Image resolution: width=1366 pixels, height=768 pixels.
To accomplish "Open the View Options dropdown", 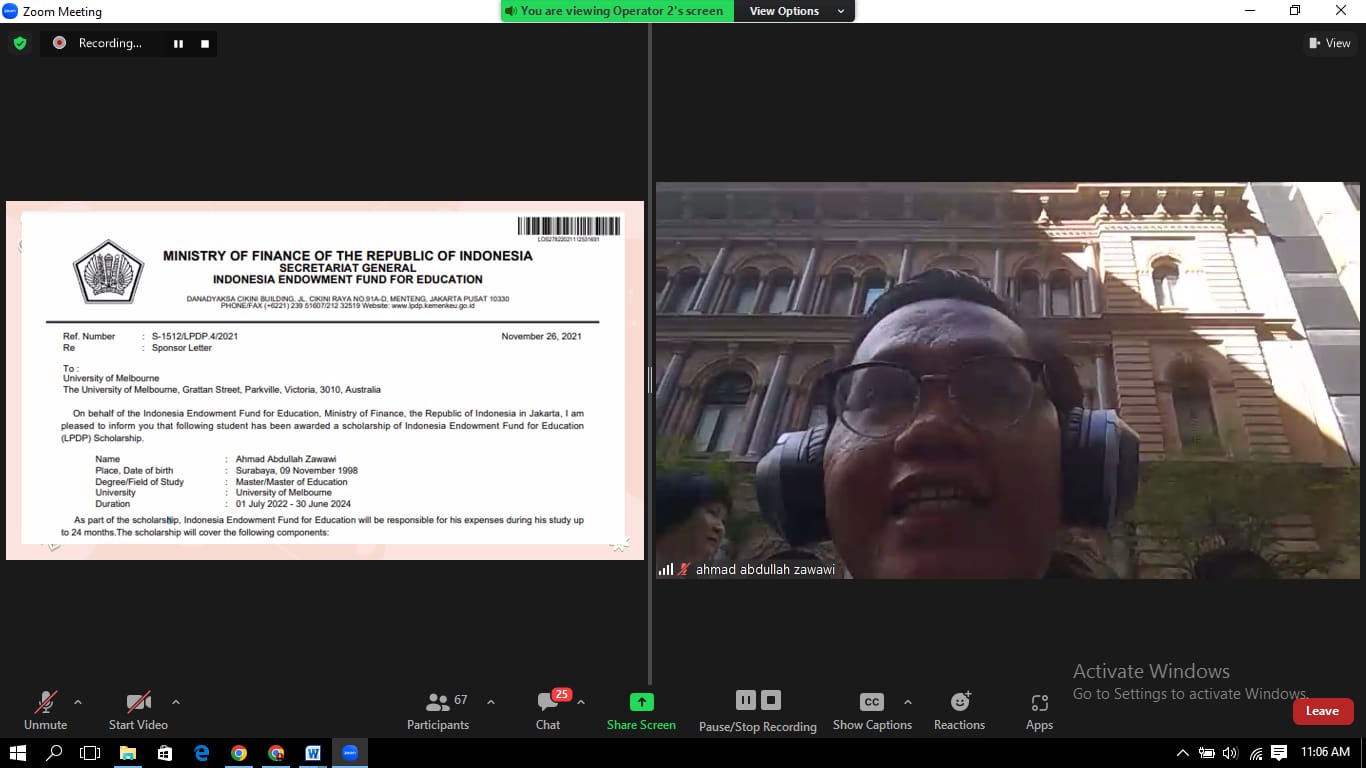I will (795, 11).
